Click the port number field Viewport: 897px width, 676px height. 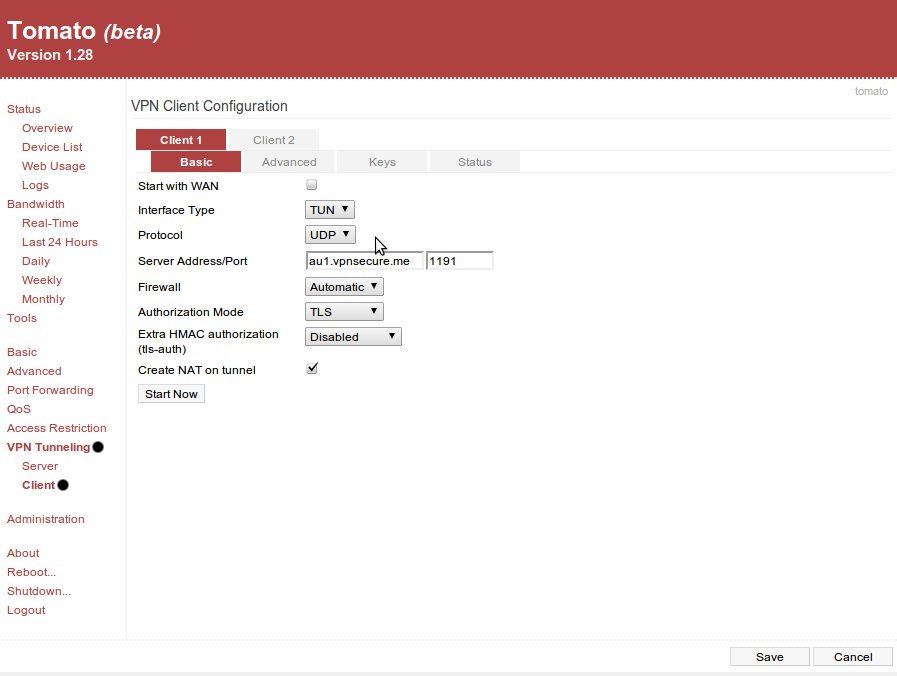[x=459, y=261]
